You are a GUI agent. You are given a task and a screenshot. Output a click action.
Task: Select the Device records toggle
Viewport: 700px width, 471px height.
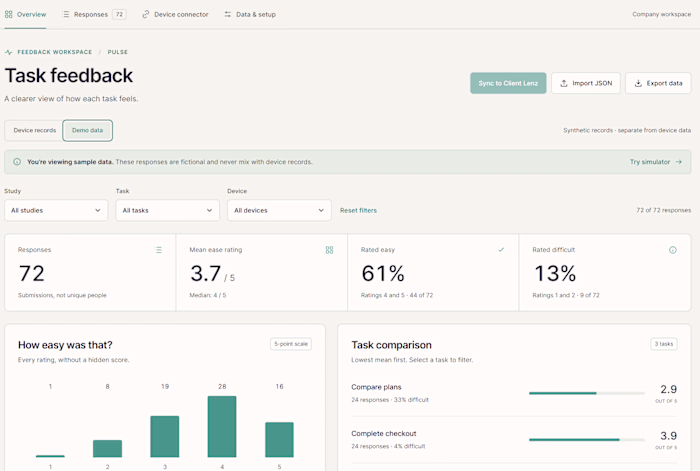[34, 130]
